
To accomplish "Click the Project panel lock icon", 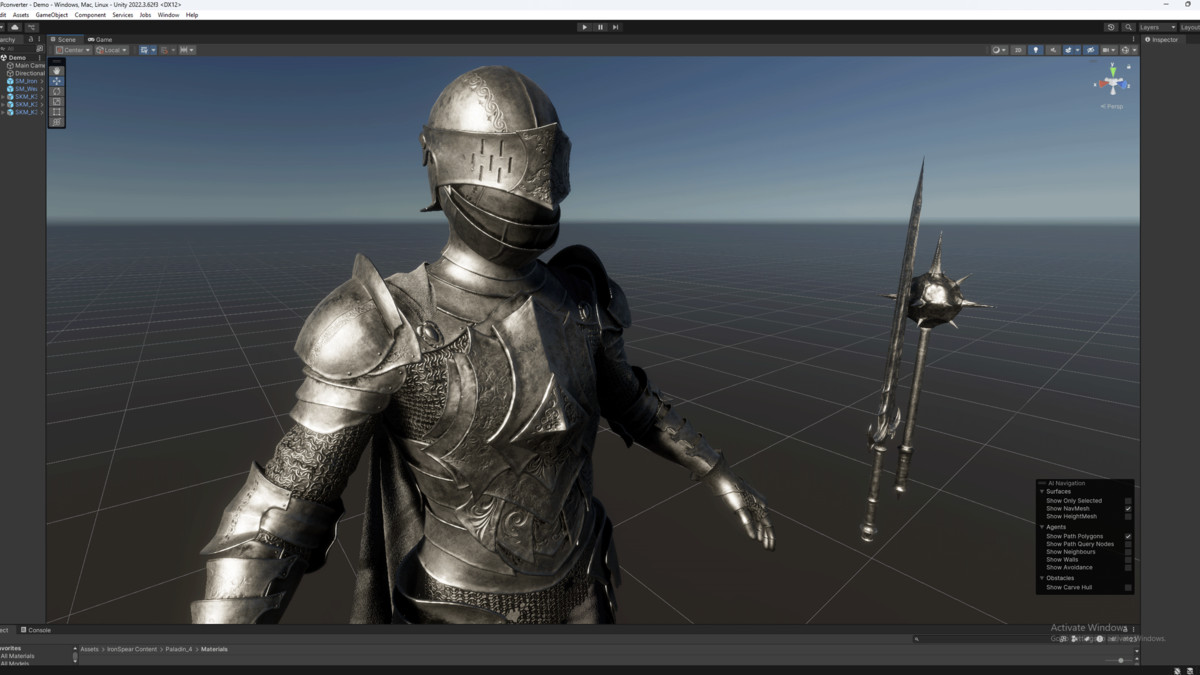I will [x=1125, y=629].
